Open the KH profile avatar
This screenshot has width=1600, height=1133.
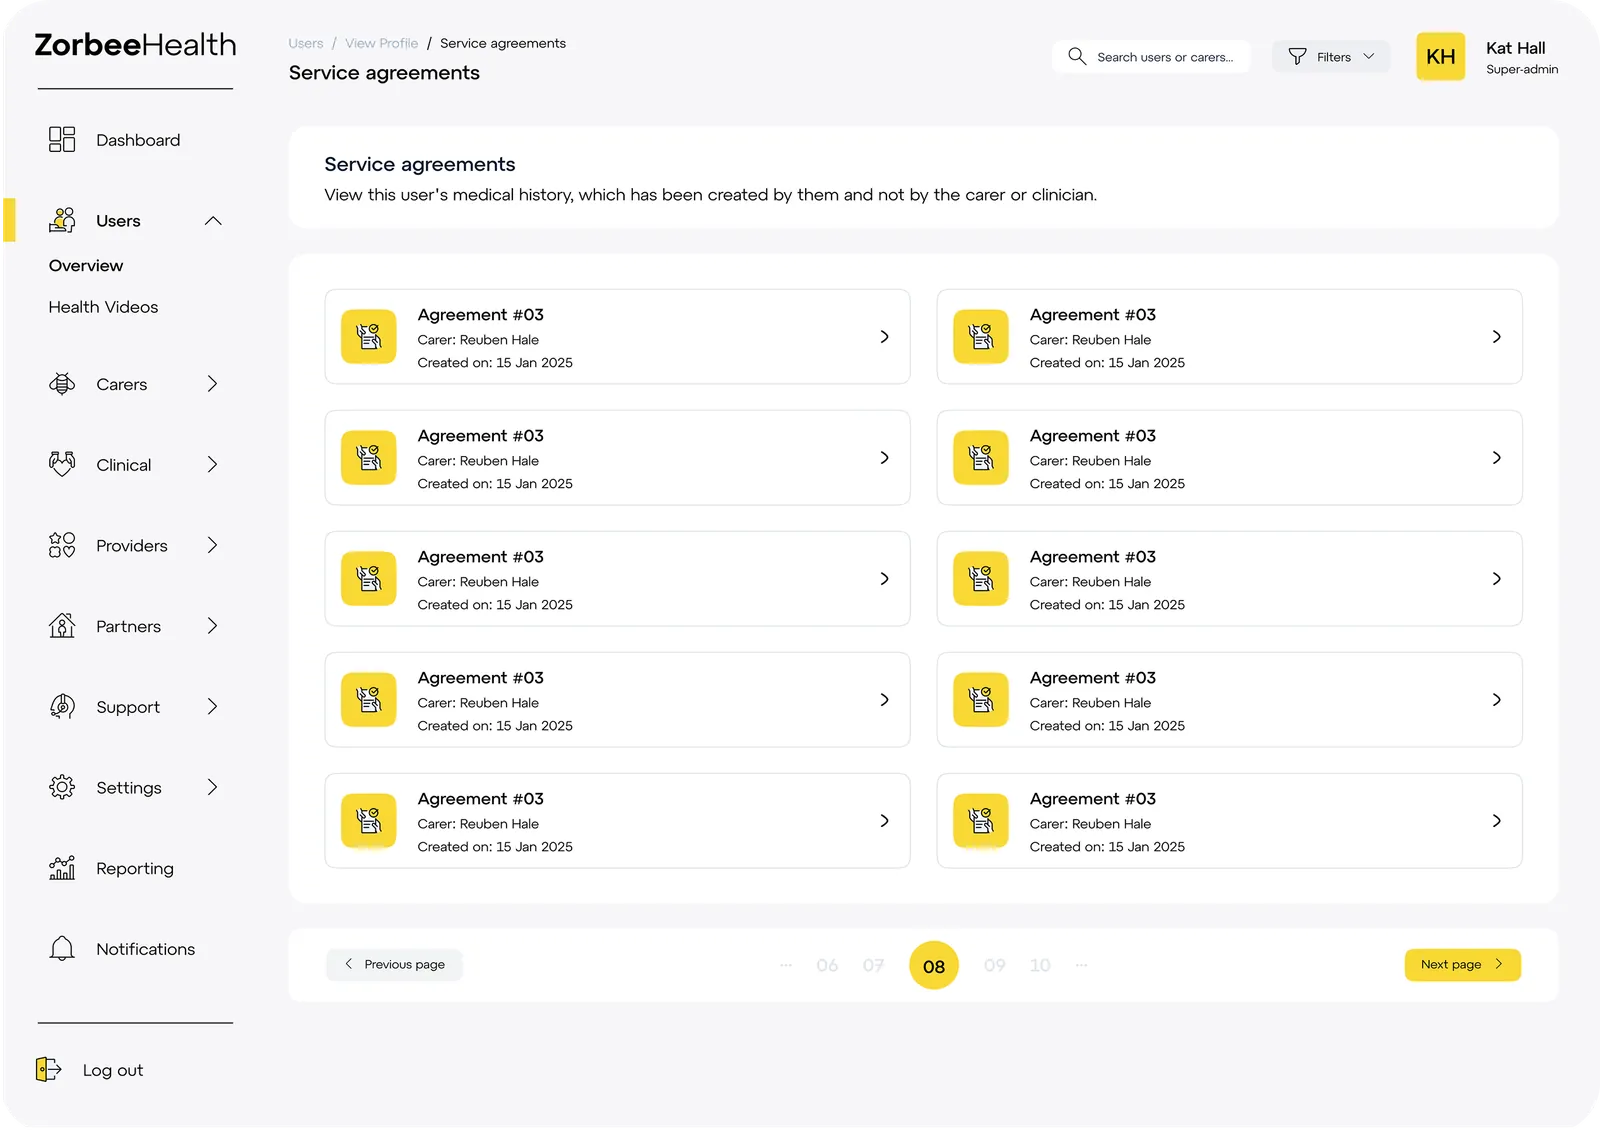[1441, 57]
